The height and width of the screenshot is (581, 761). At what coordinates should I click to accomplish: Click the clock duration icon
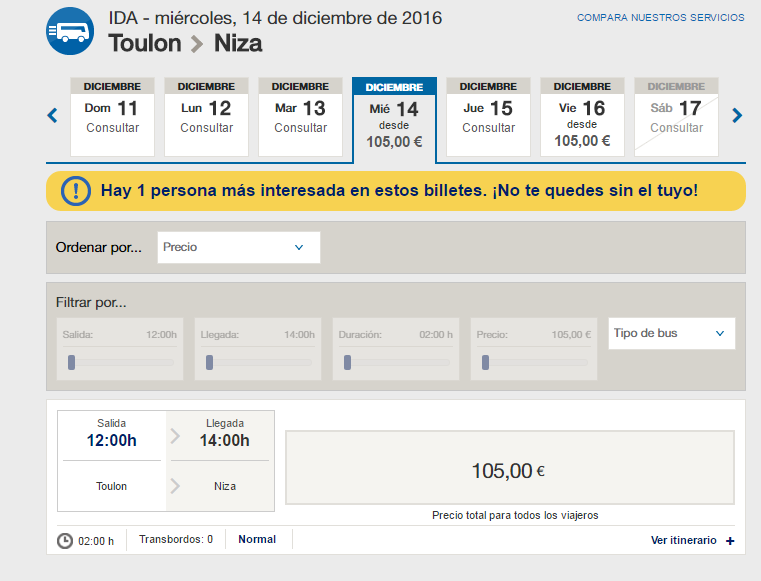pos(65,540)
